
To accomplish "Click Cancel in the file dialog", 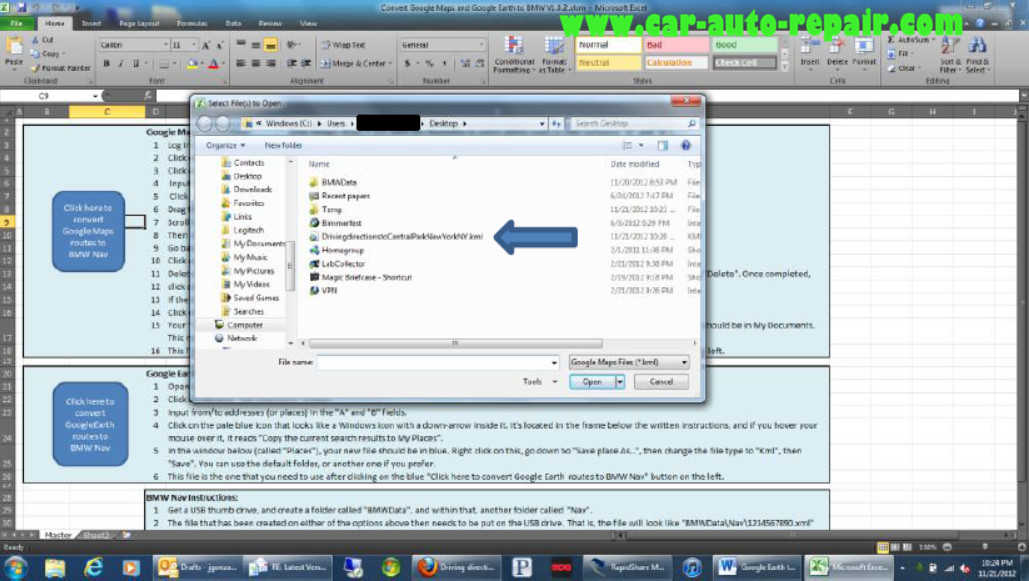I will [x=661, y=381].
